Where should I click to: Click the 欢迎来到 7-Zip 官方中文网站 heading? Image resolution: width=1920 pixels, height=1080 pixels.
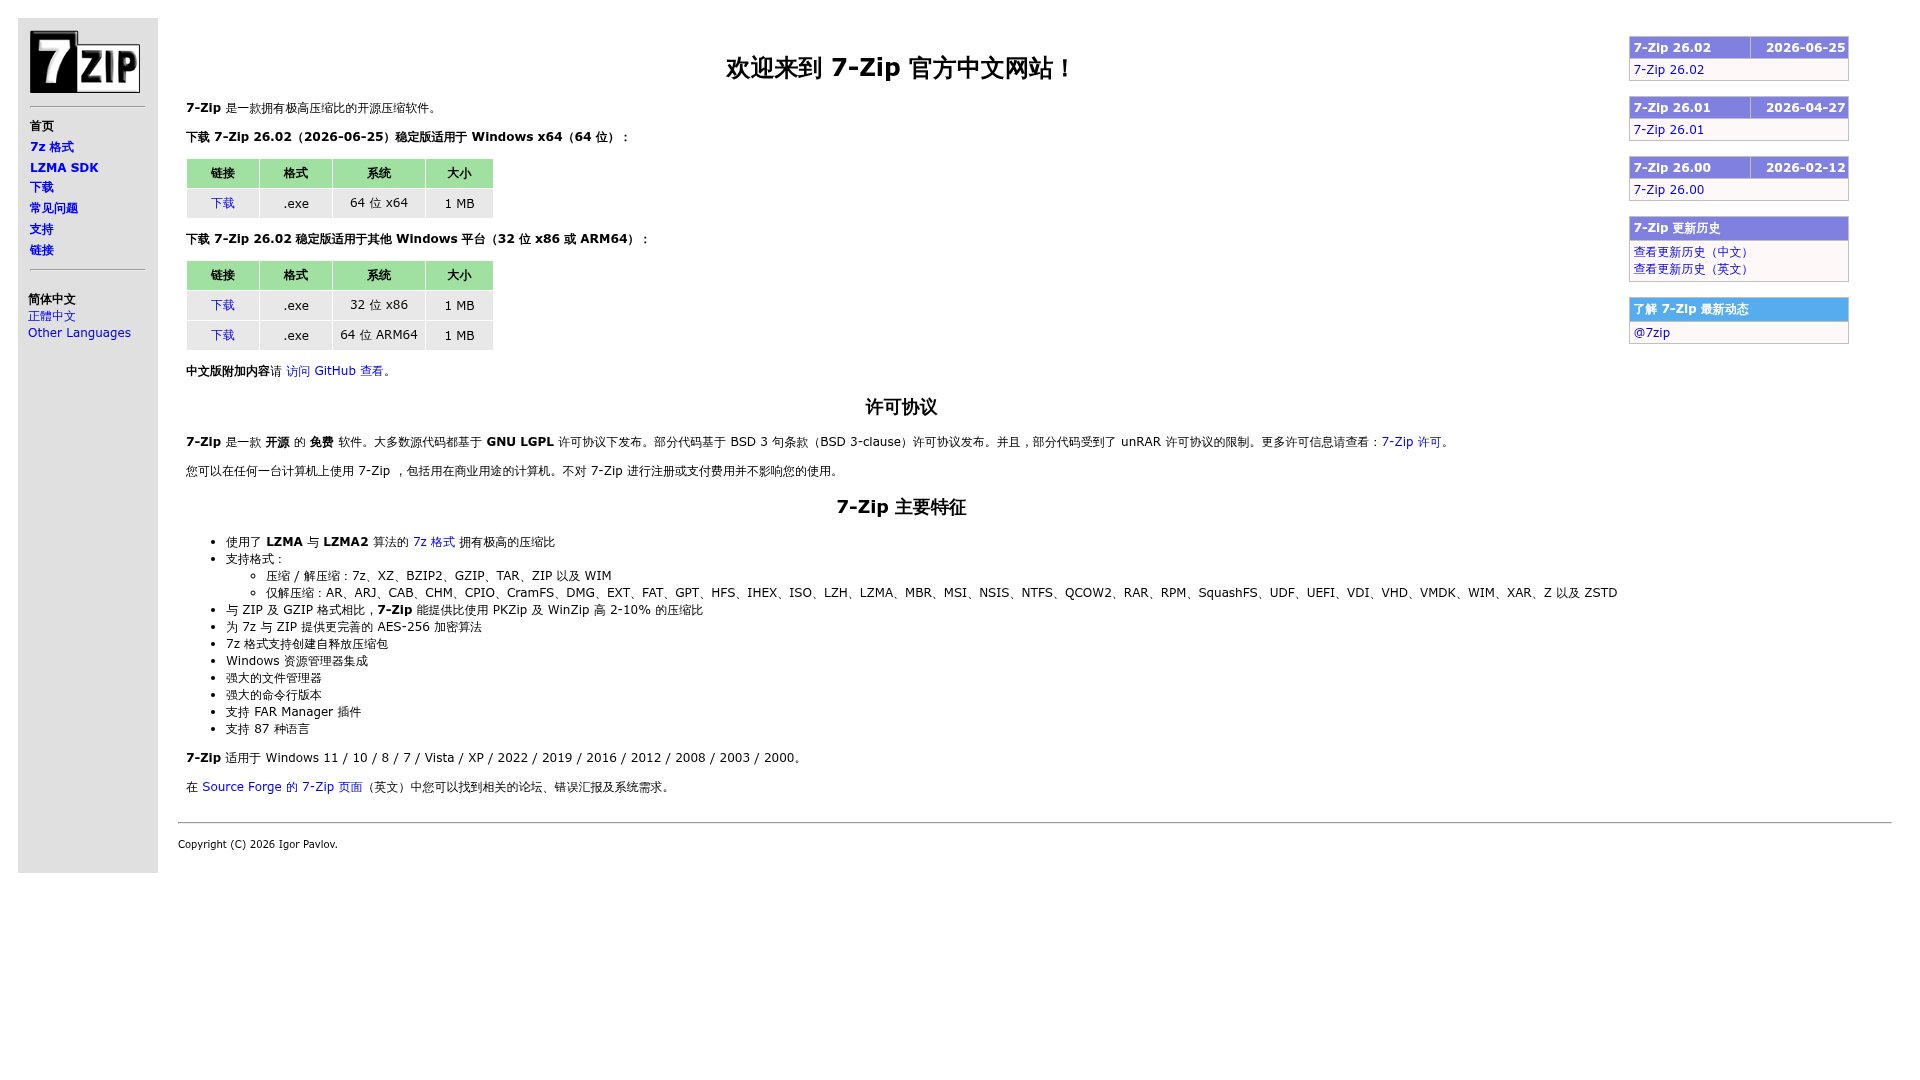click(900, 68)
